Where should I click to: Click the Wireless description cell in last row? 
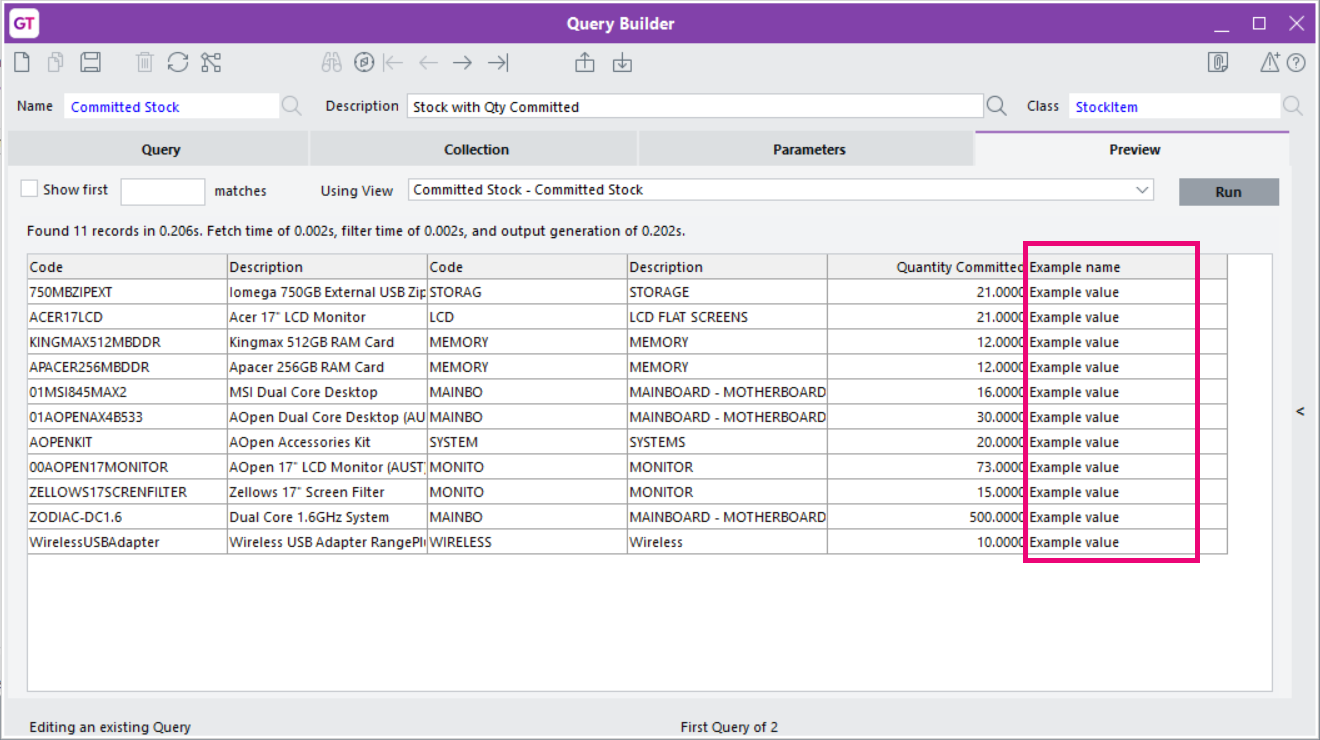pyautogui.click(x=727, y=542)
